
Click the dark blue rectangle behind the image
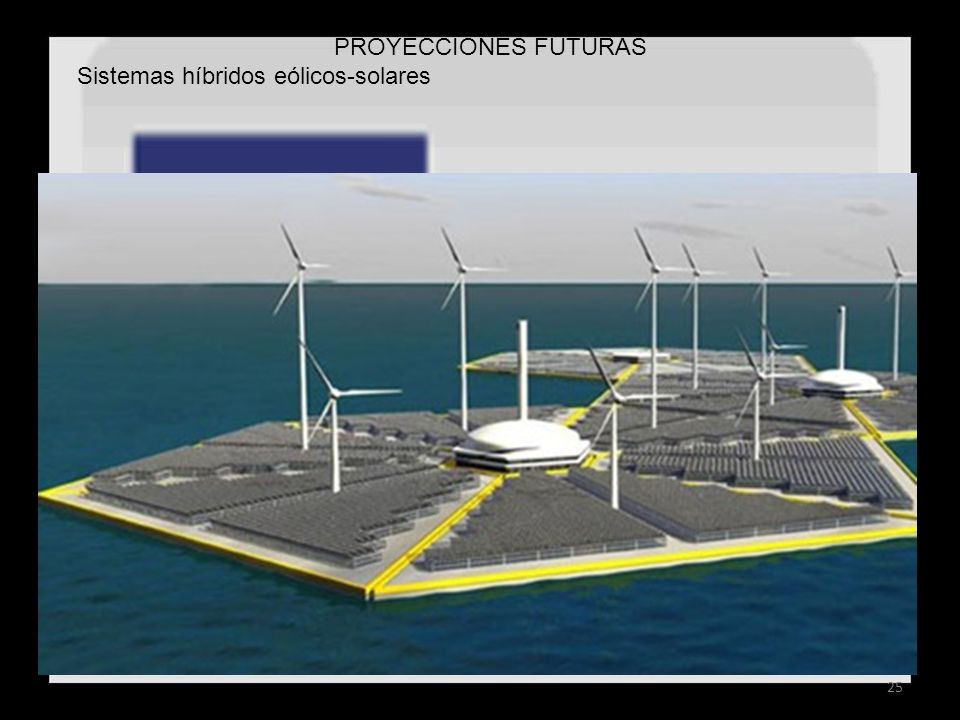click(x=280, y=153)
